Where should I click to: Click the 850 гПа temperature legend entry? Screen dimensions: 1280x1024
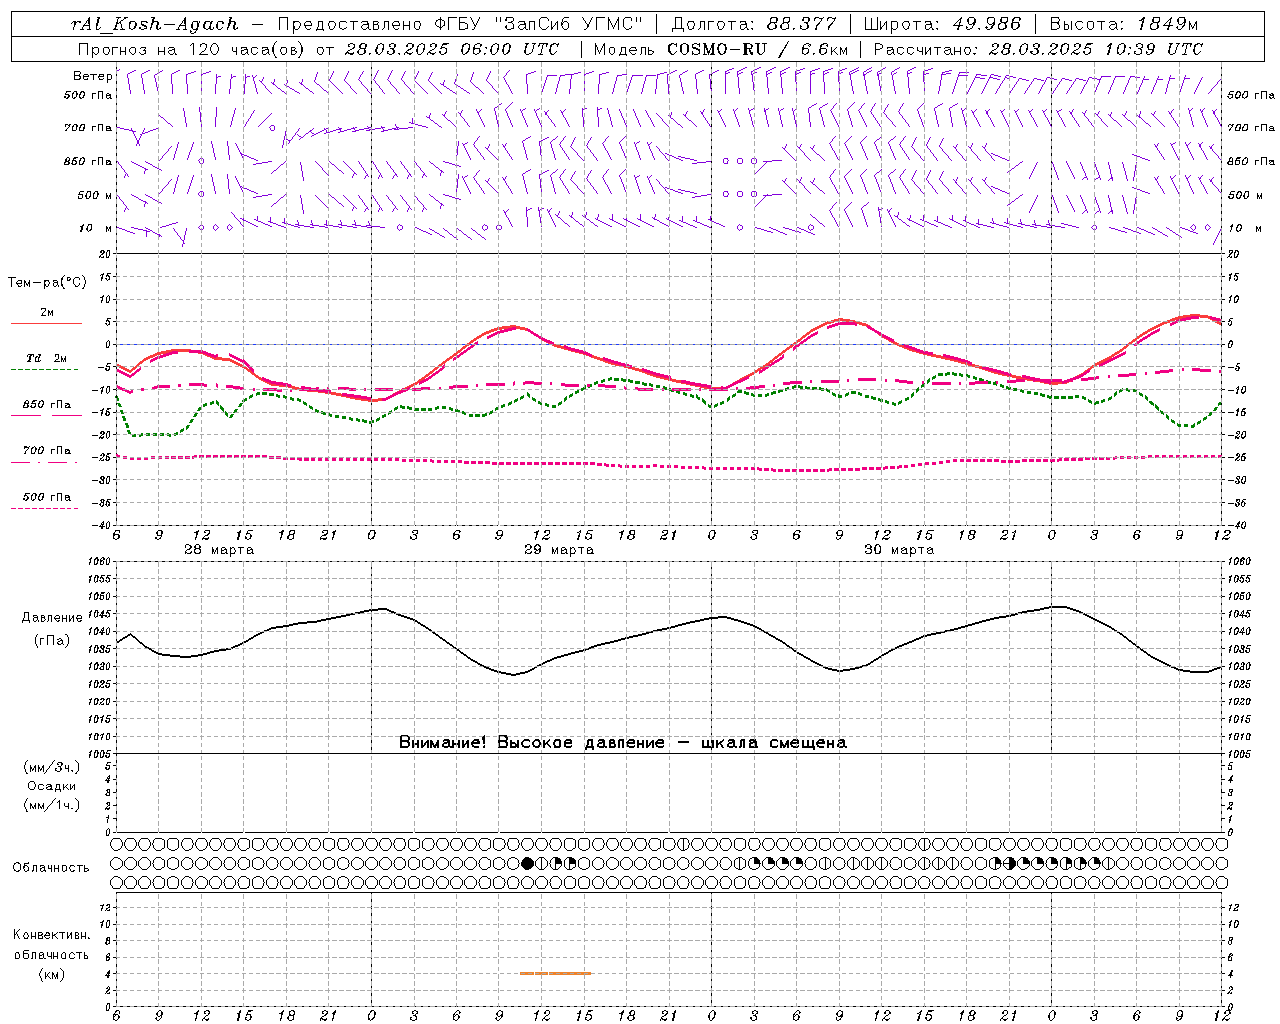[x=46, y=408]
